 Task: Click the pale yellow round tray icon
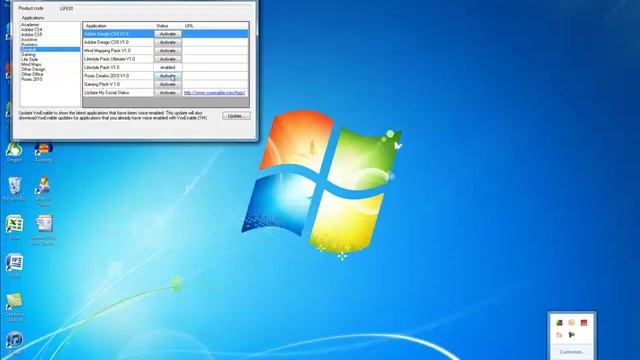point(571,322)
